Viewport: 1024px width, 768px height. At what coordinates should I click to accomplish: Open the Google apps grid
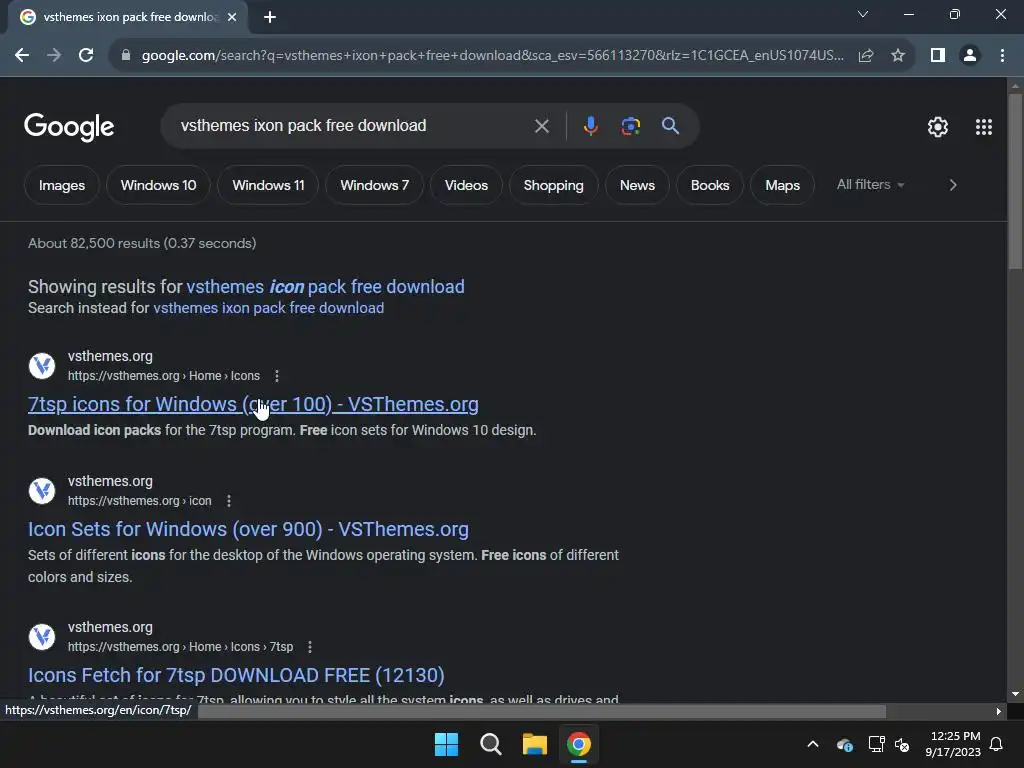pos(984,127)
